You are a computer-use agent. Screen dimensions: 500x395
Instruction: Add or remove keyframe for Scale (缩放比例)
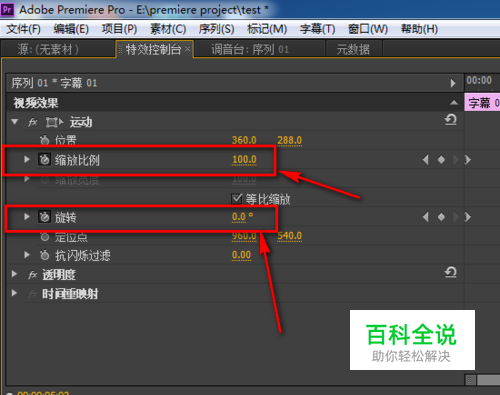(x=441, y=160)
